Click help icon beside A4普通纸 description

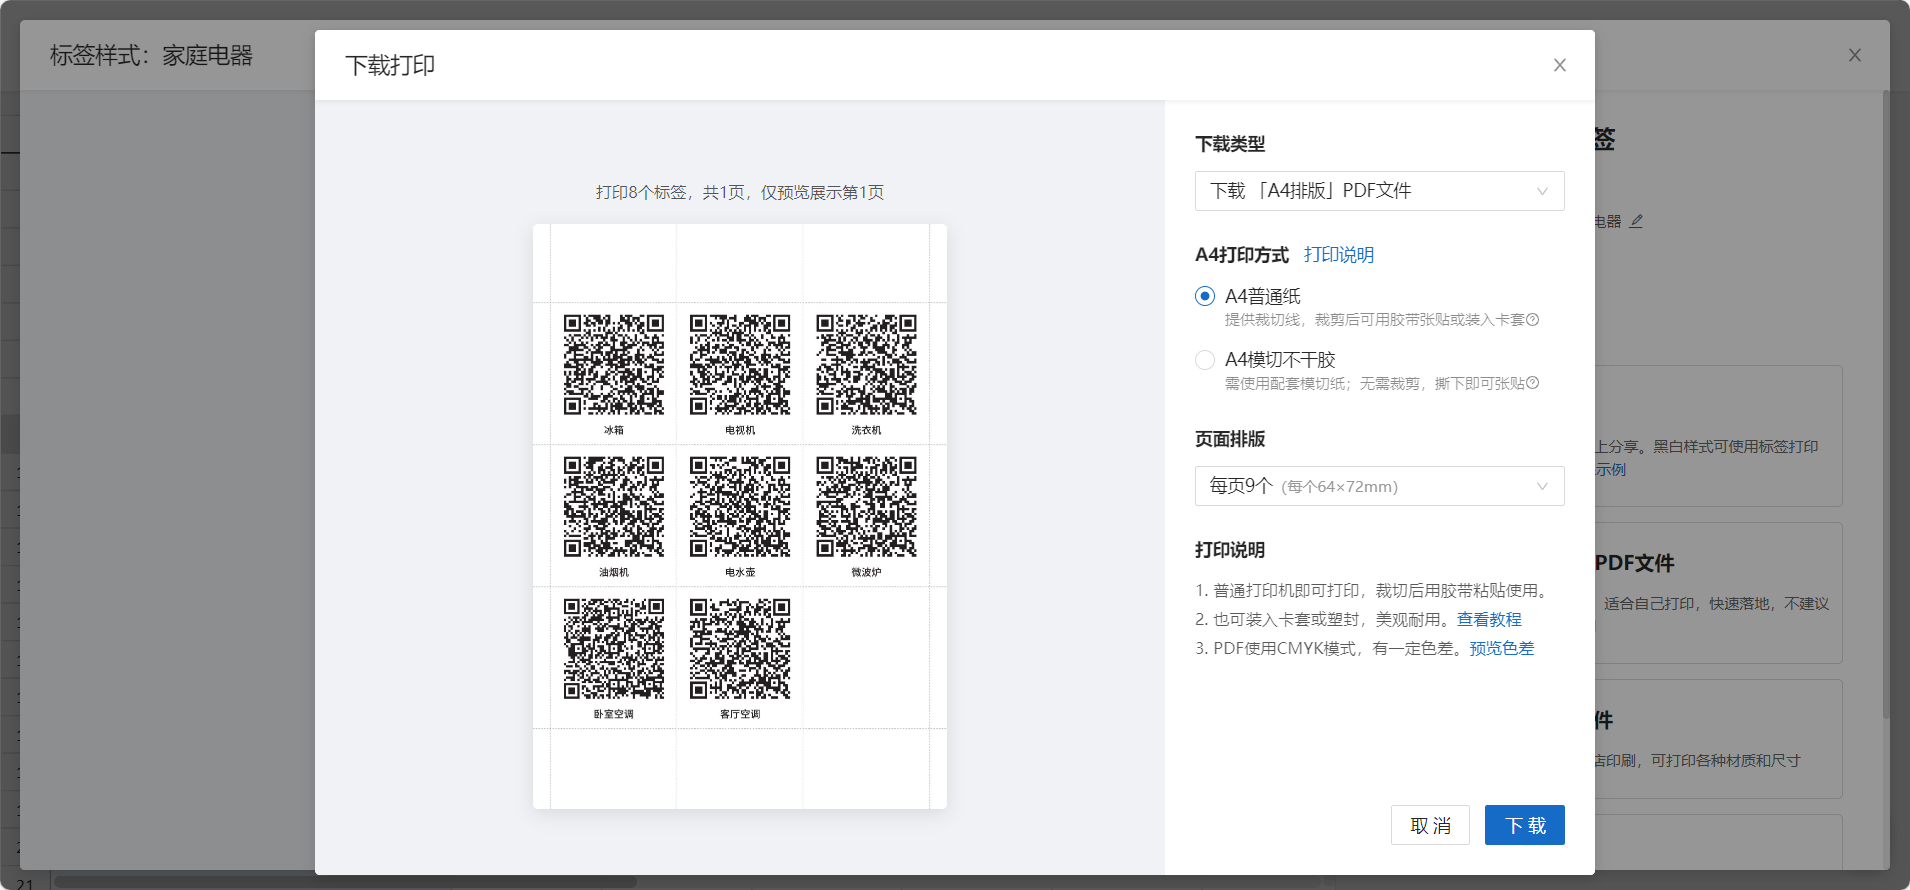1532,320
